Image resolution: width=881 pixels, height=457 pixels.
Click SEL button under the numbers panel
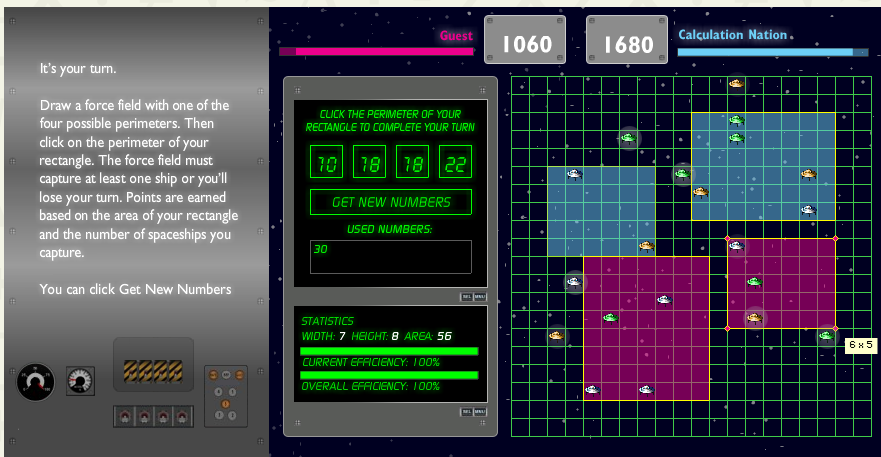[466, 297]
